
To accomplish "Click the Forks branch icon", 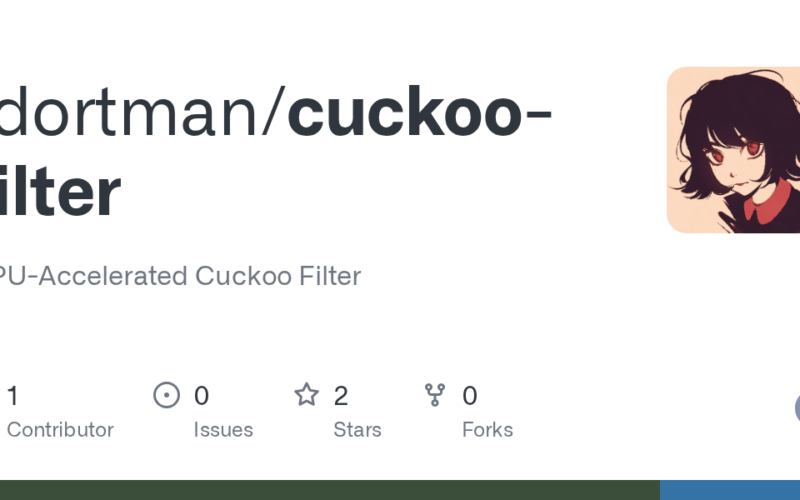I will coord(435,395).
